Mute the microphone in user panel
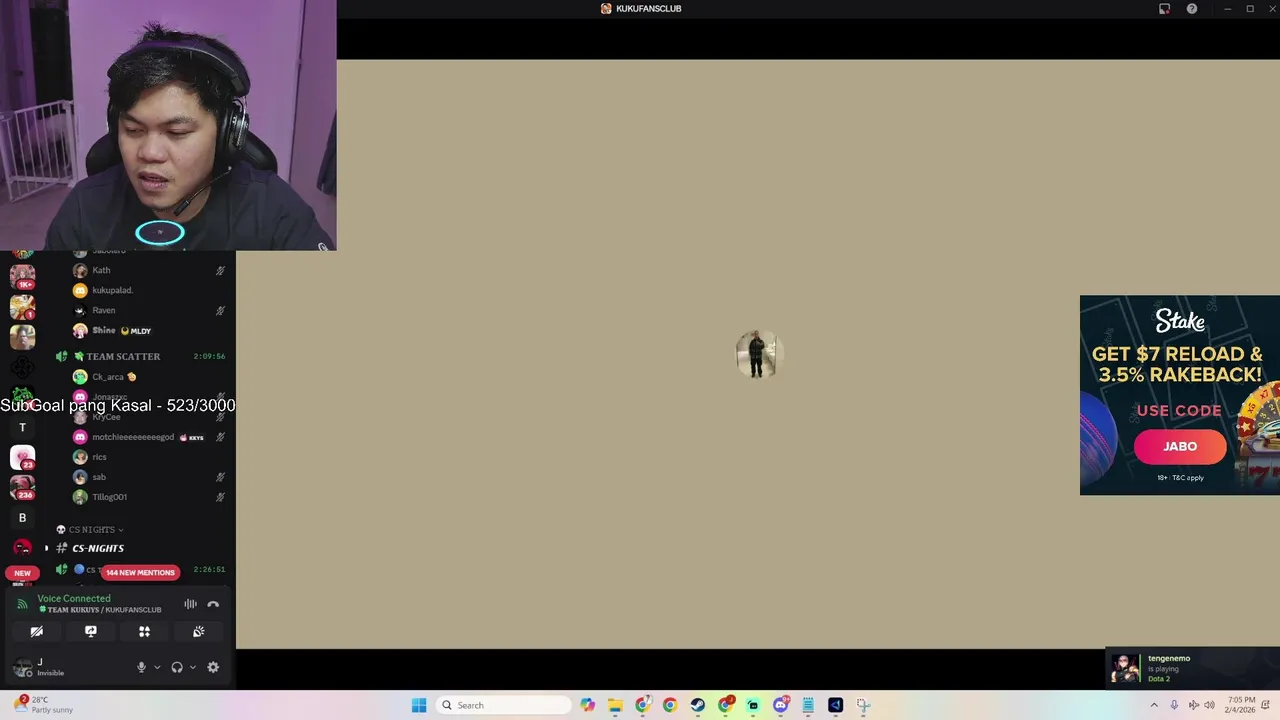This screenshot has width=1280, height=720. [141, 667]
